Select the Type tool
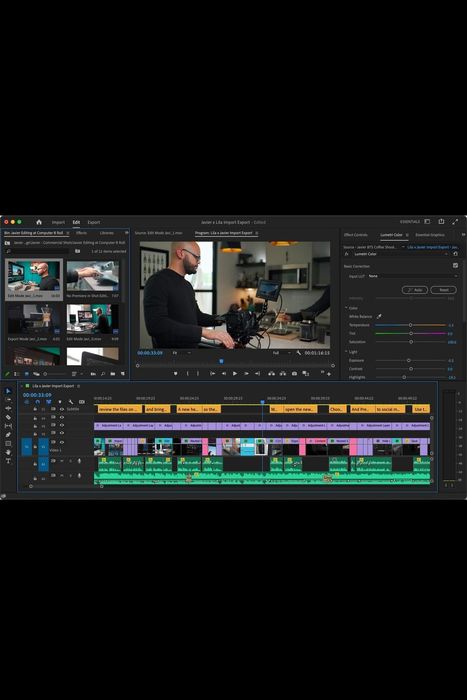 click(x=8, y=461)
